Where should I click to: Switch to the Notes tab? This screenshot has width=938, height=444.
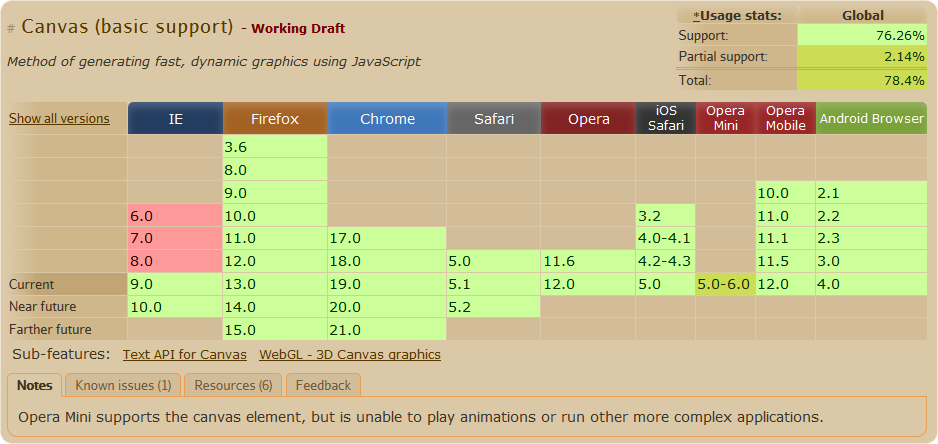(x=35, y=385)
